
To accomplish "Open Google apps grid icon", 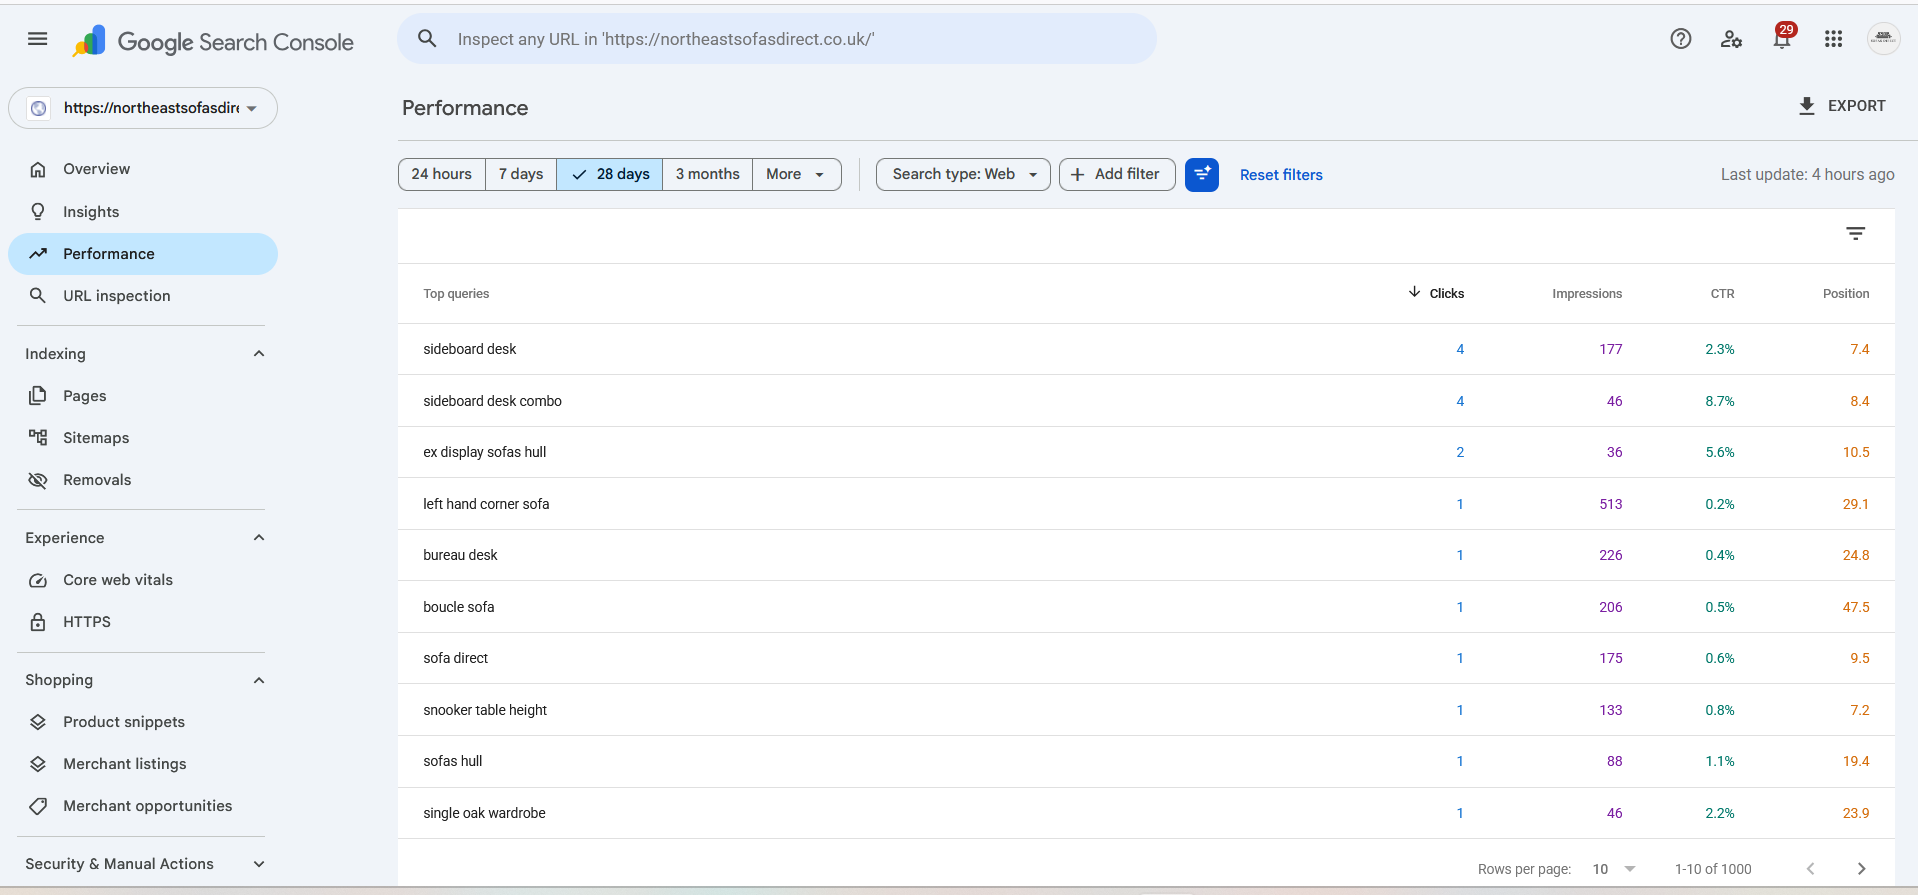I will [x=1833, y=39].
